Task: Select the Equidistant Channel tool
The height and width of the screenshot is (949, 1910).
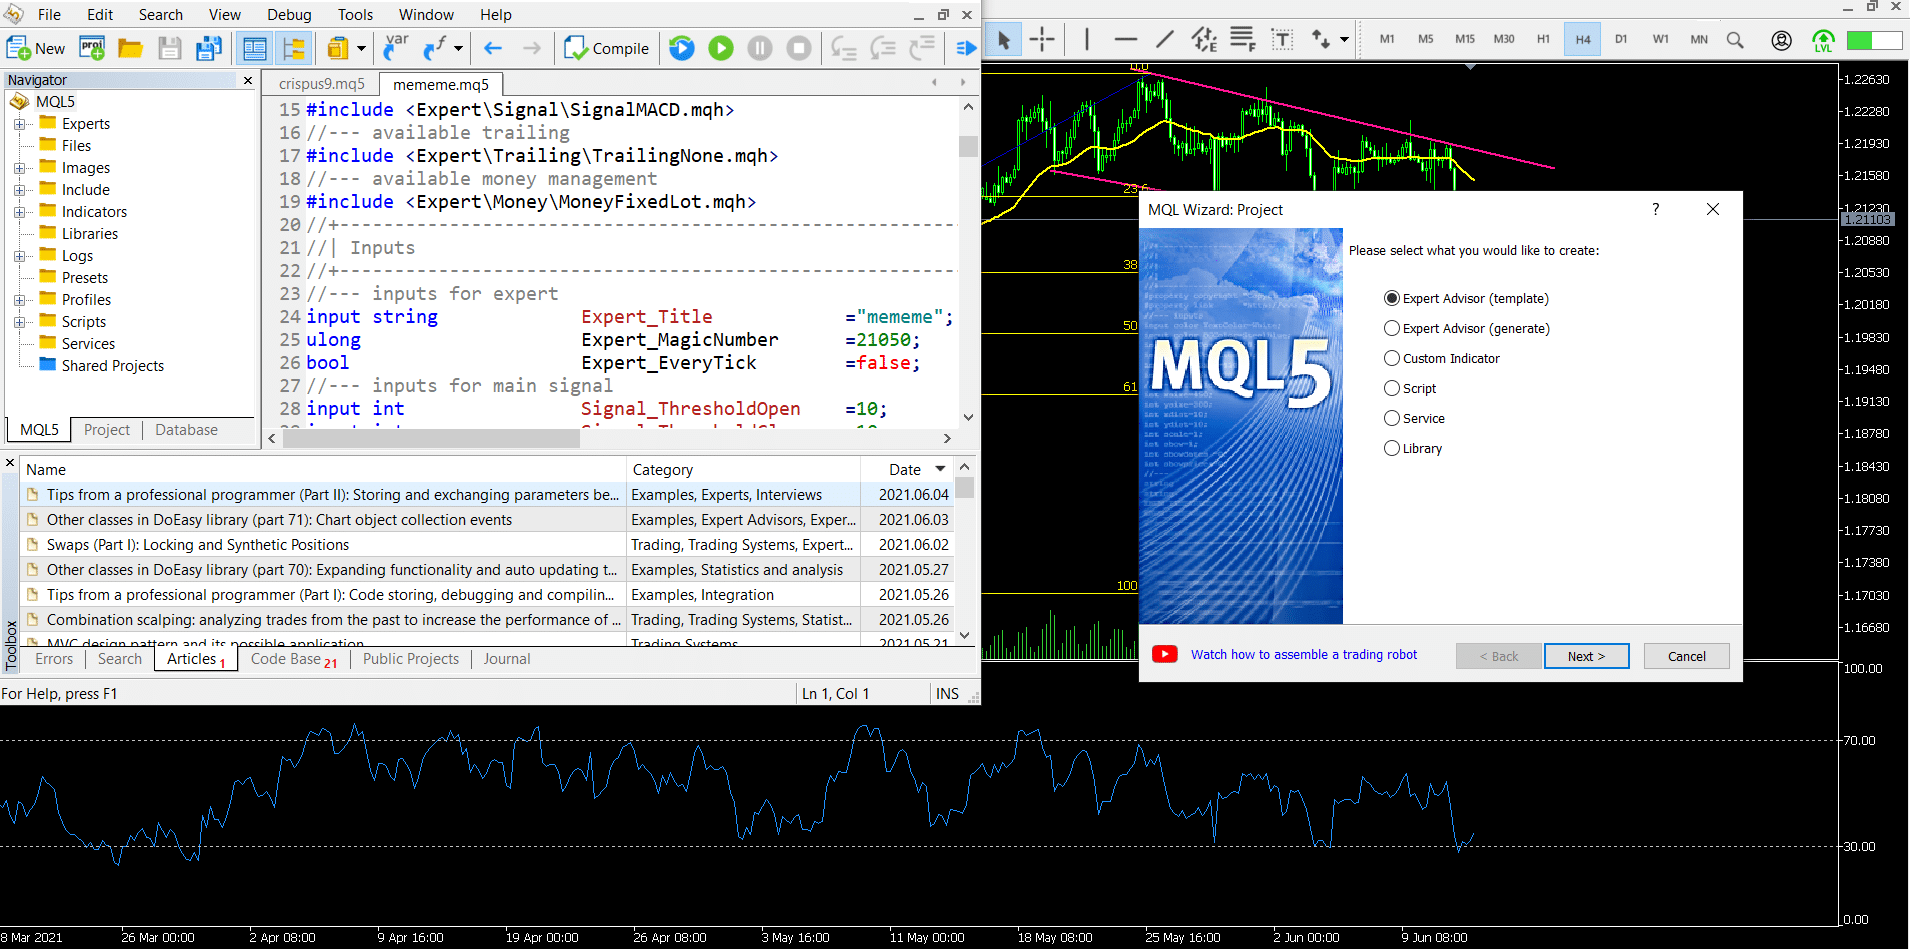Action: coord(1204,39)
